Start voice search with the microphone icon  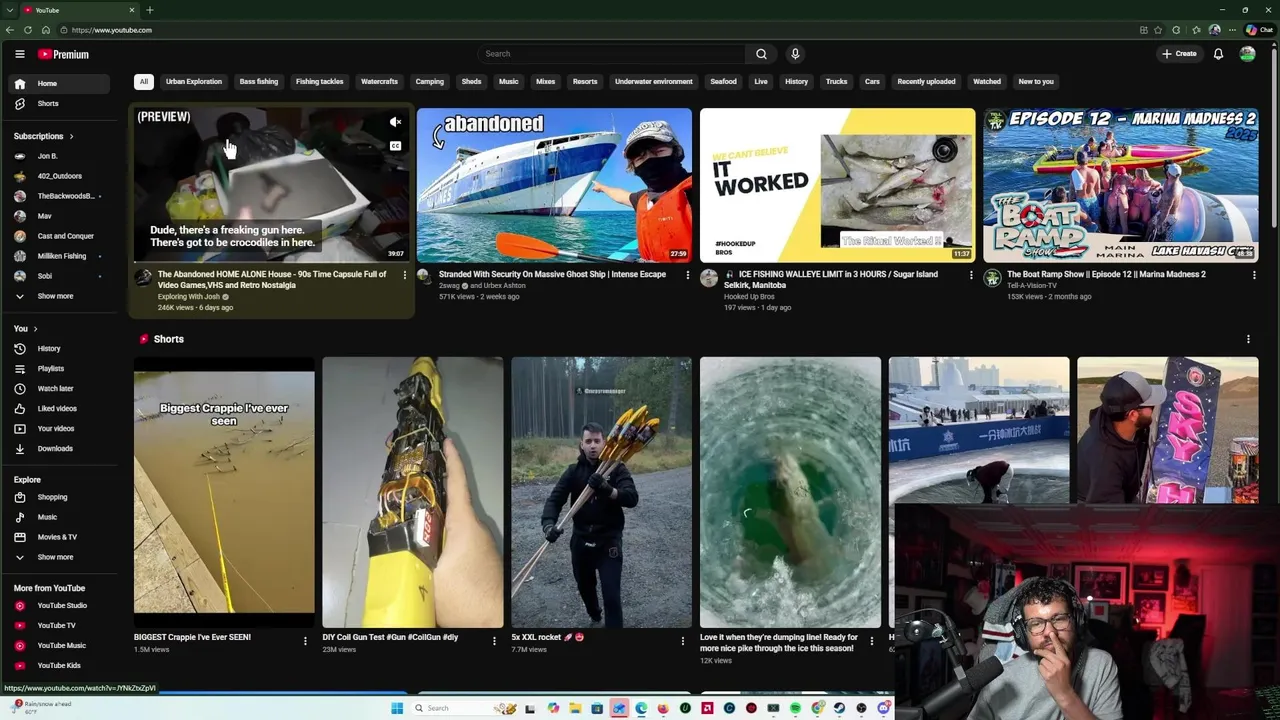[x=795, y=54]
